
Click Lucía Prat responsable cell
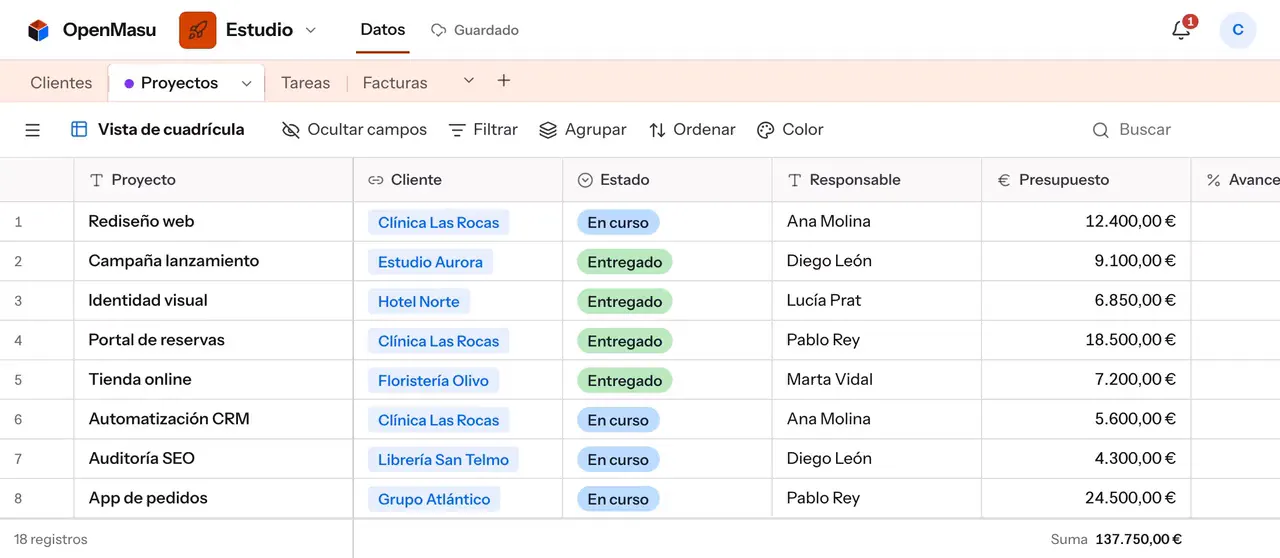click(x=877, y=301)
